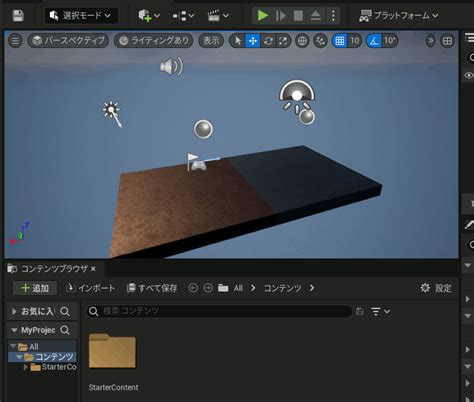Expand chevron after コンテンツ breadcrumb
This screenshot has height=402, width=474.
coord(312,288)
